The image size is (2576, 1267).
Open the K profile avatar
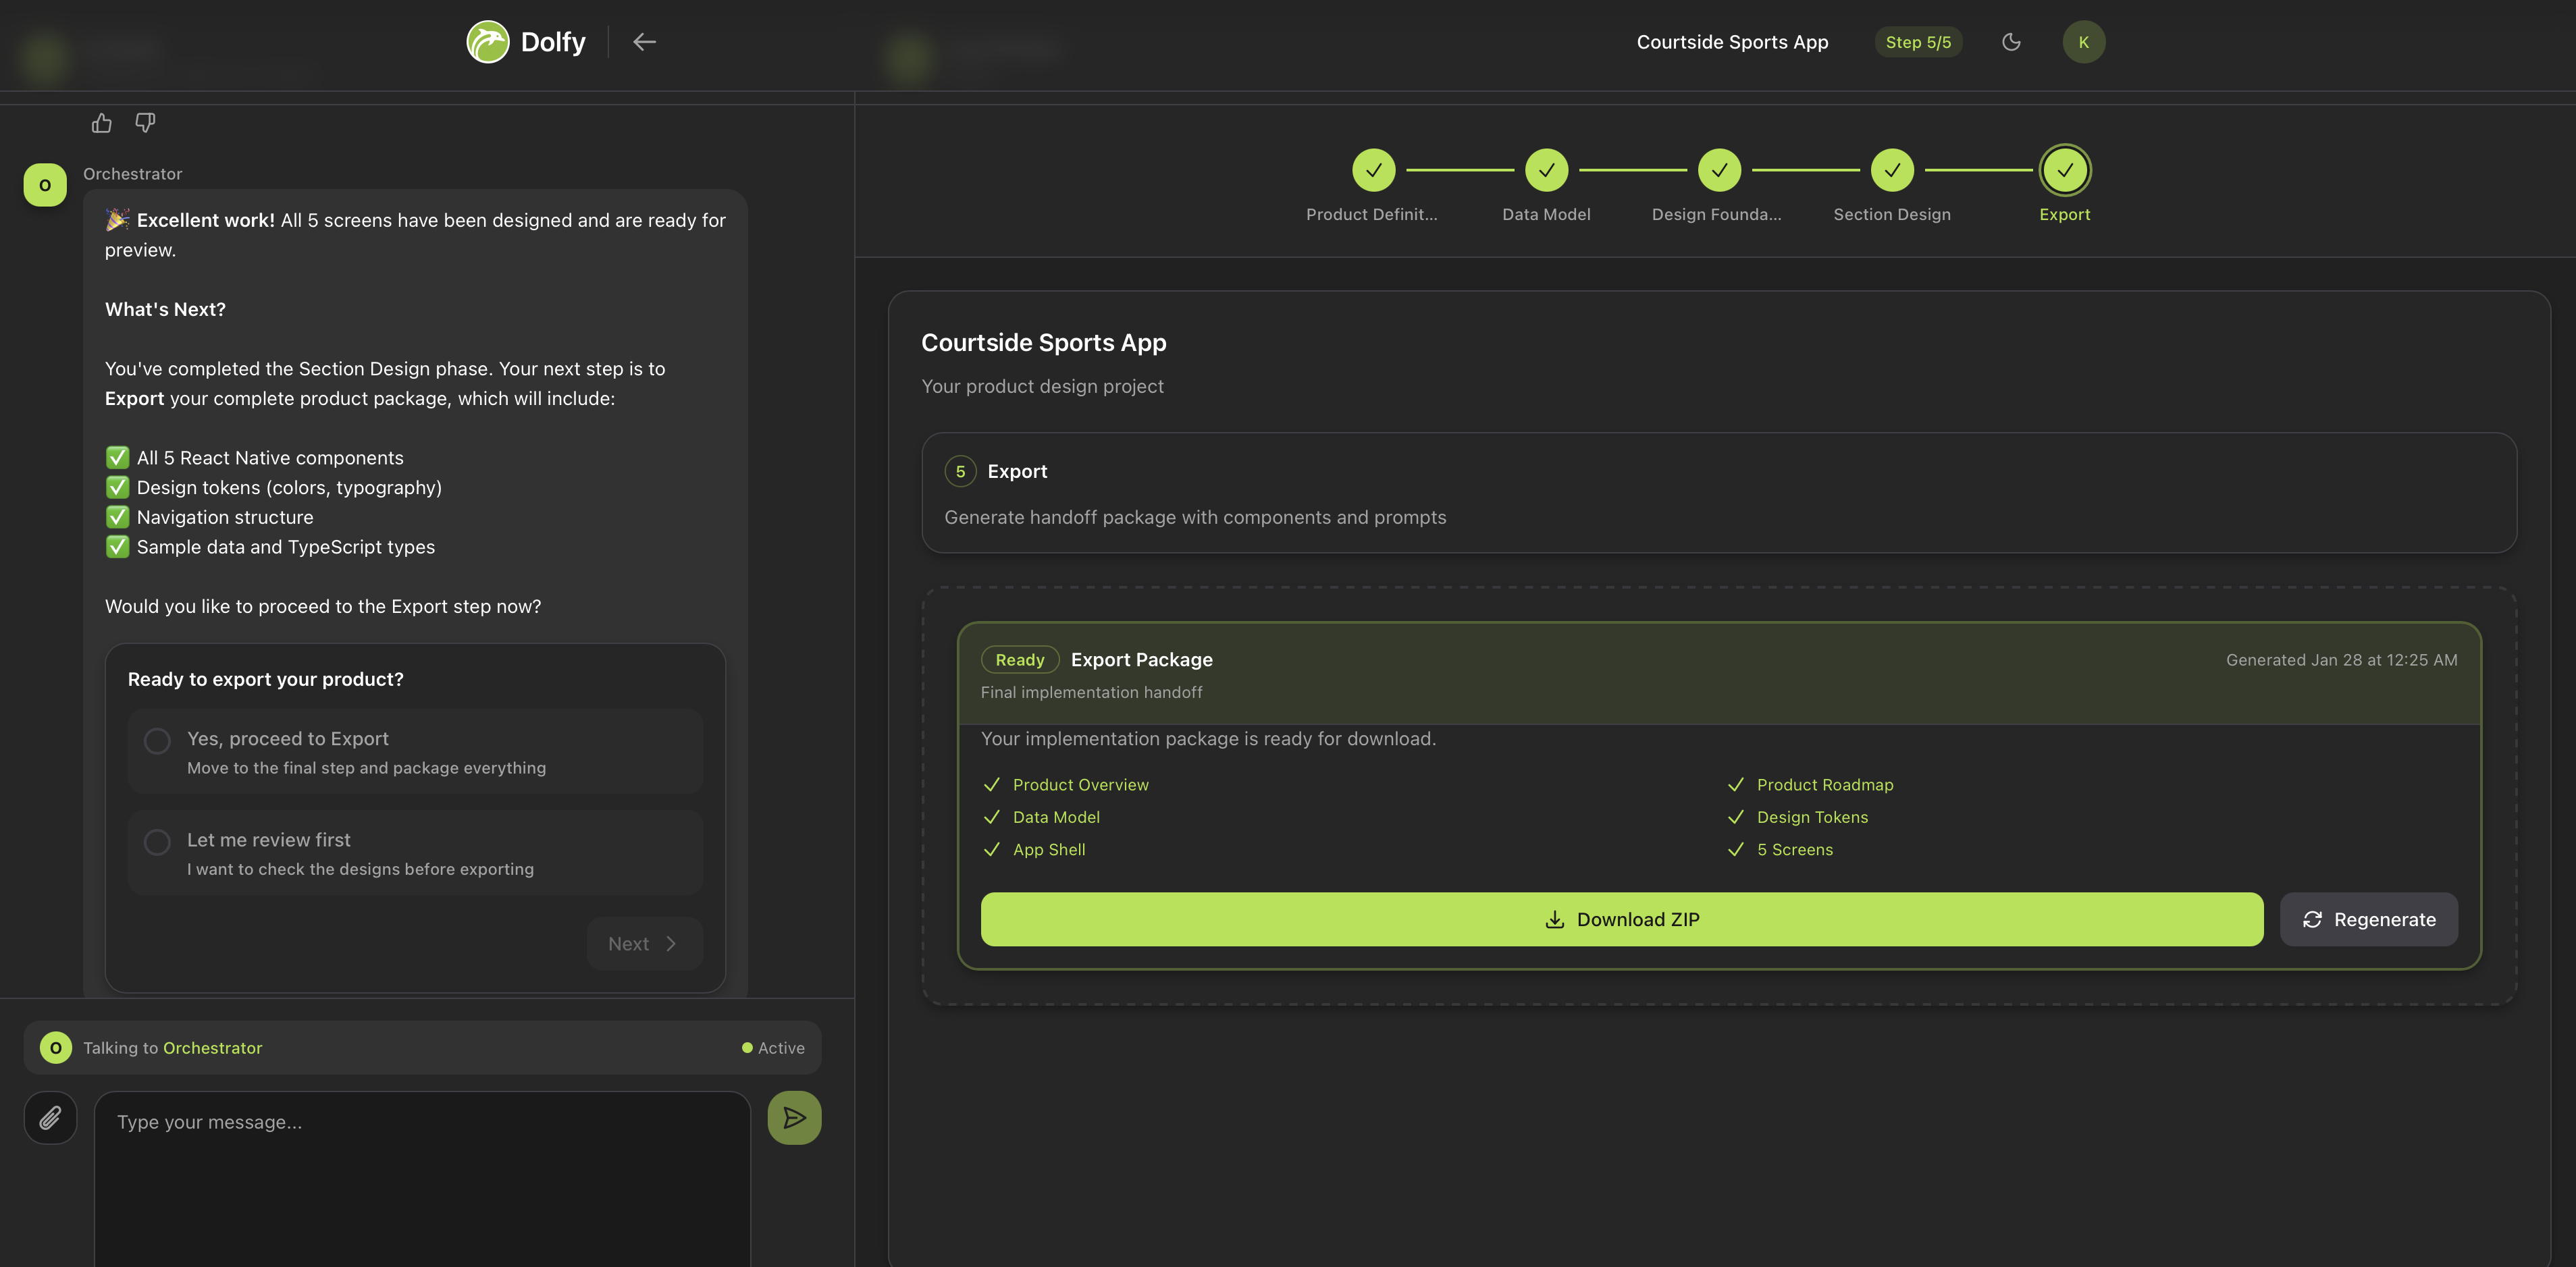[2084, 42]
